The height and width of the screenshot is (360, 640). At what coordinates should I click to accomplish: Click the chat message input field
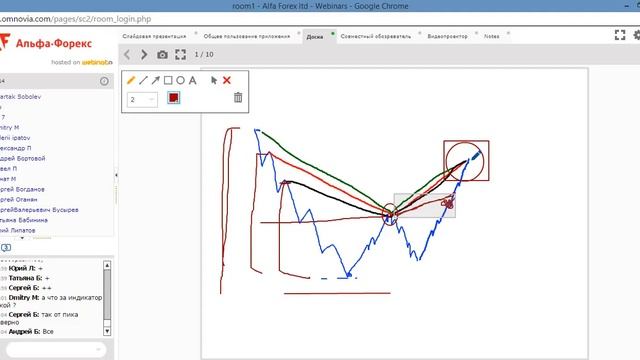point(56,349)
